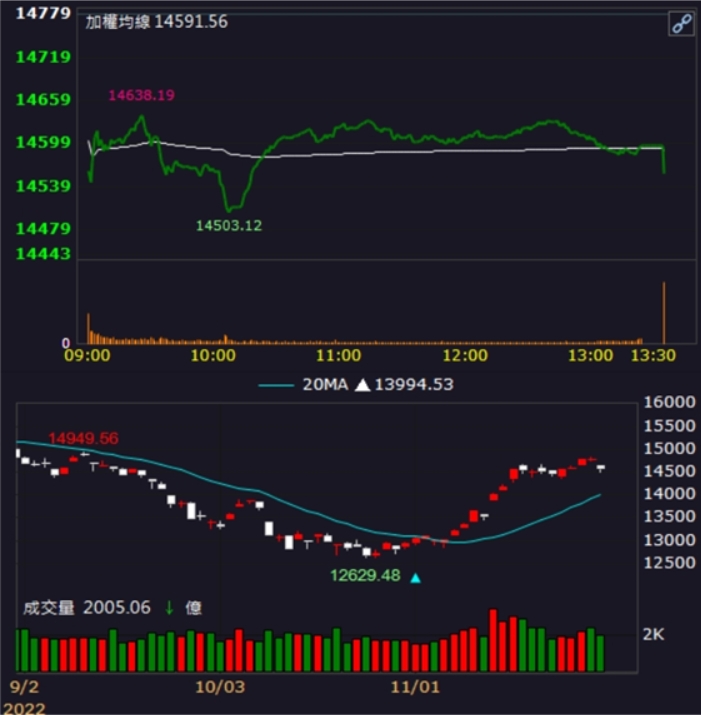Click the 14539 price axis label
The width and height of the screenshot is (701, 715).
point(43,186)
